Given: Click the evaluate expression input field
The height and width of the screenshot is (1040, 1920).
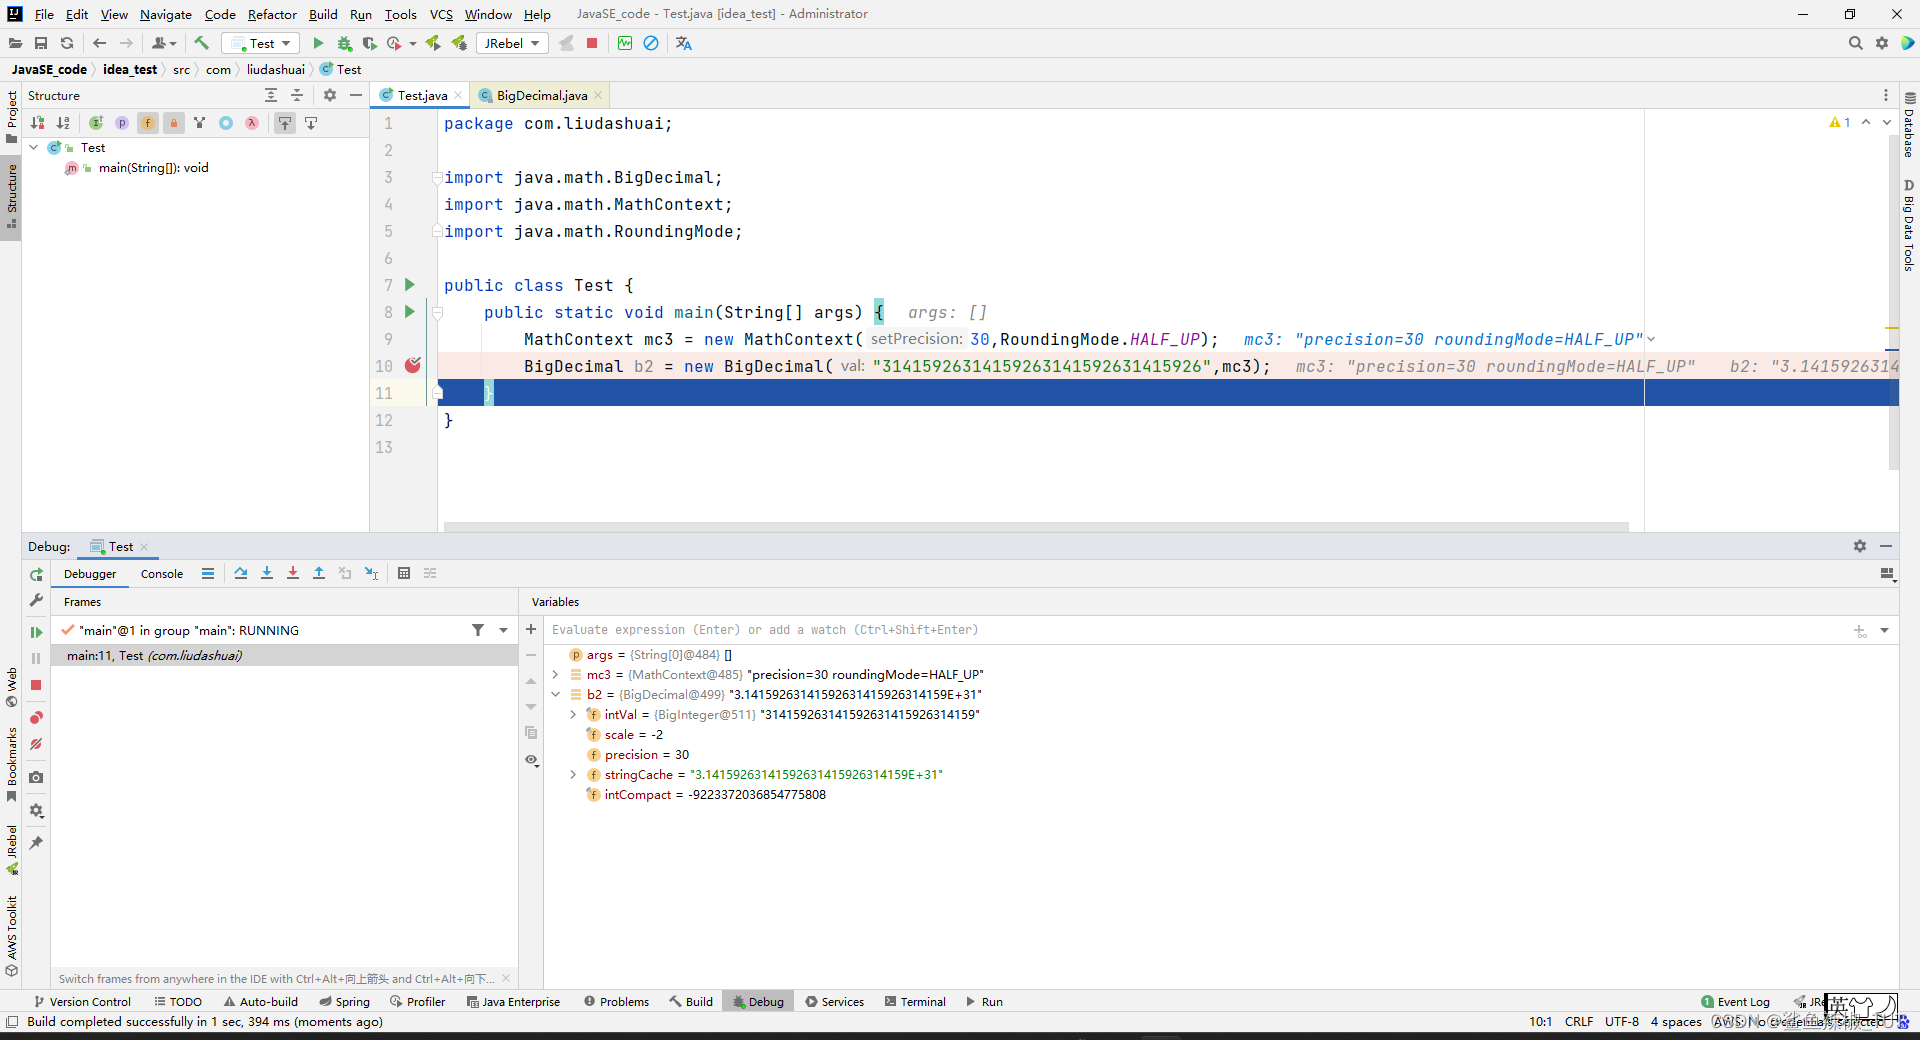Looking at the screenshot, I should (x=1194, y=630).
